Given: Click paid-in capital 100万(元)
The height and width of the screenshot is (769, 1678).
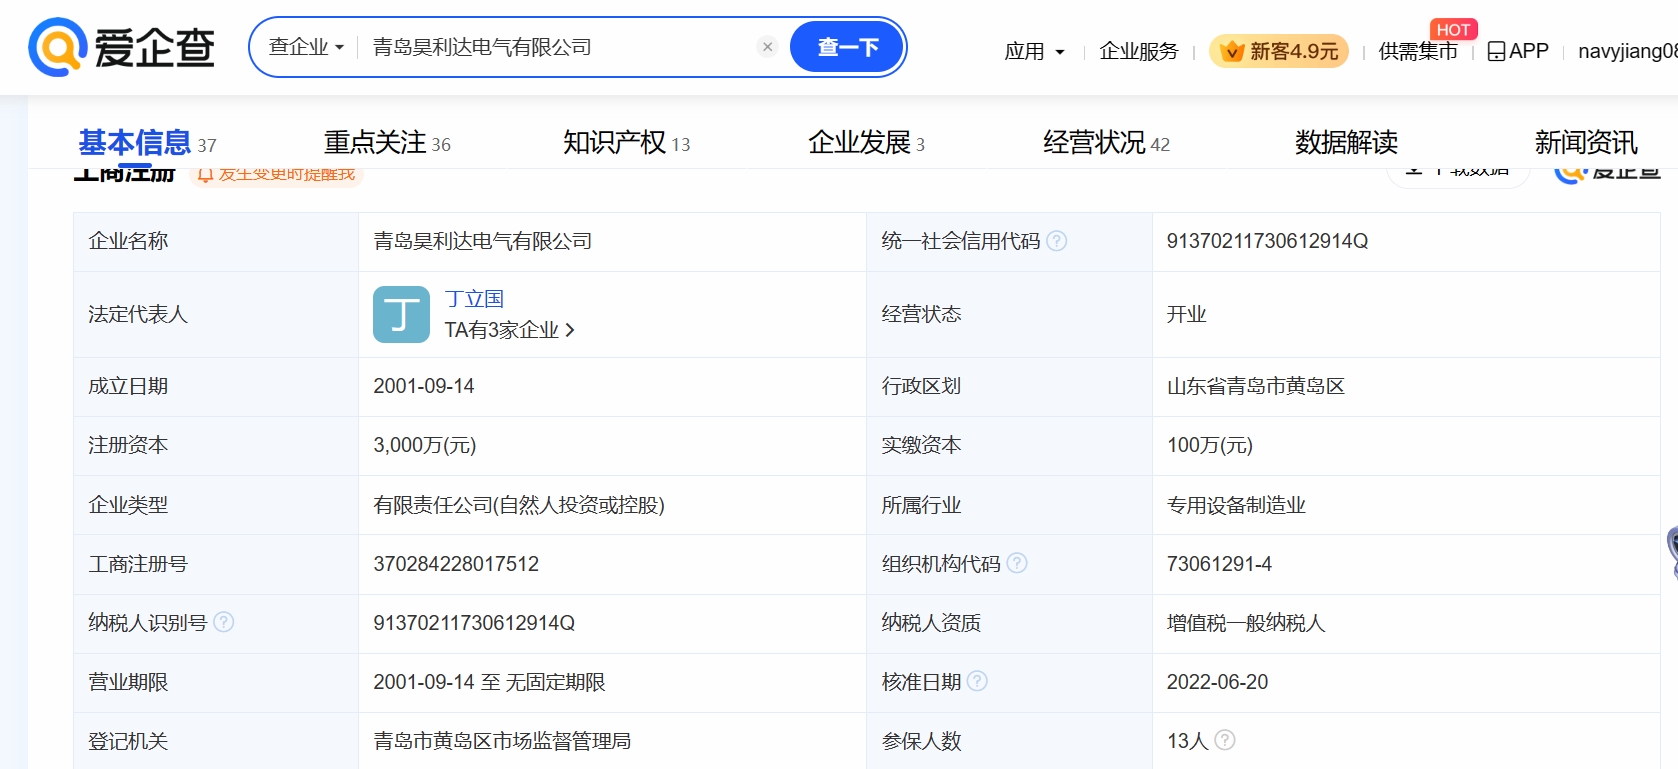Looking at the screenshot, I should (1210, 445).
